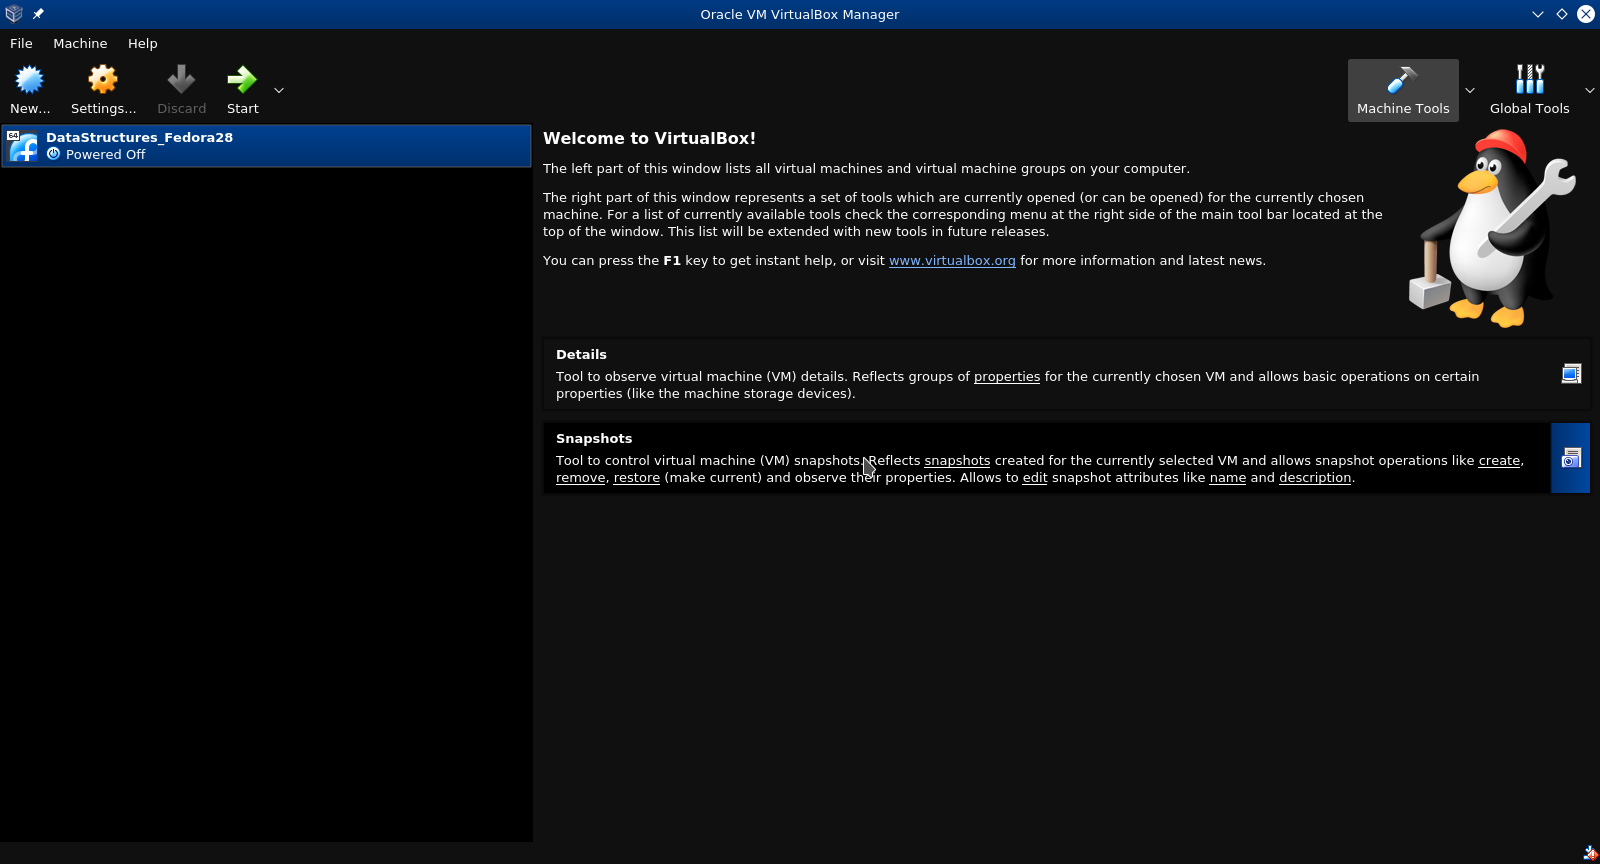Image resolution: width=1600 pixels, height=864 pixels.
Task: Open the Details tool via its icon
Action: tap(1571, 374)
